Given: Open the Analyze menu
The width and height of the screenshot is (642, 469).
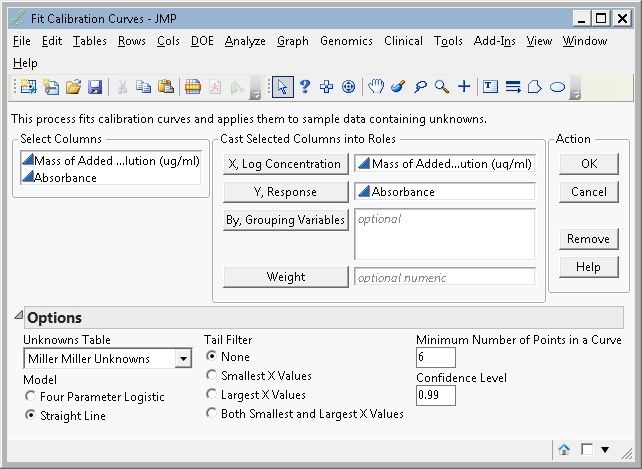Looking at the screenshot, I should (245, 41).
